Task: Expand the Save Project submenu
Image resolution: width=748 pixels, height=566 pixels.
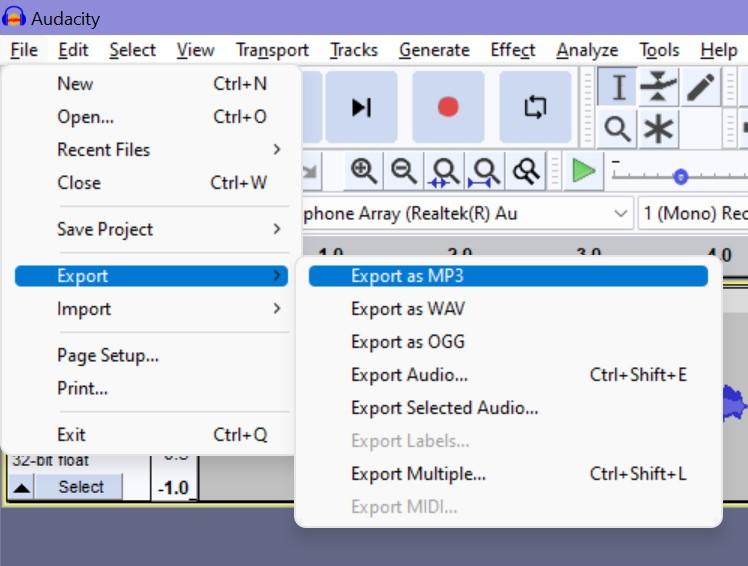Action: [151, 230]
